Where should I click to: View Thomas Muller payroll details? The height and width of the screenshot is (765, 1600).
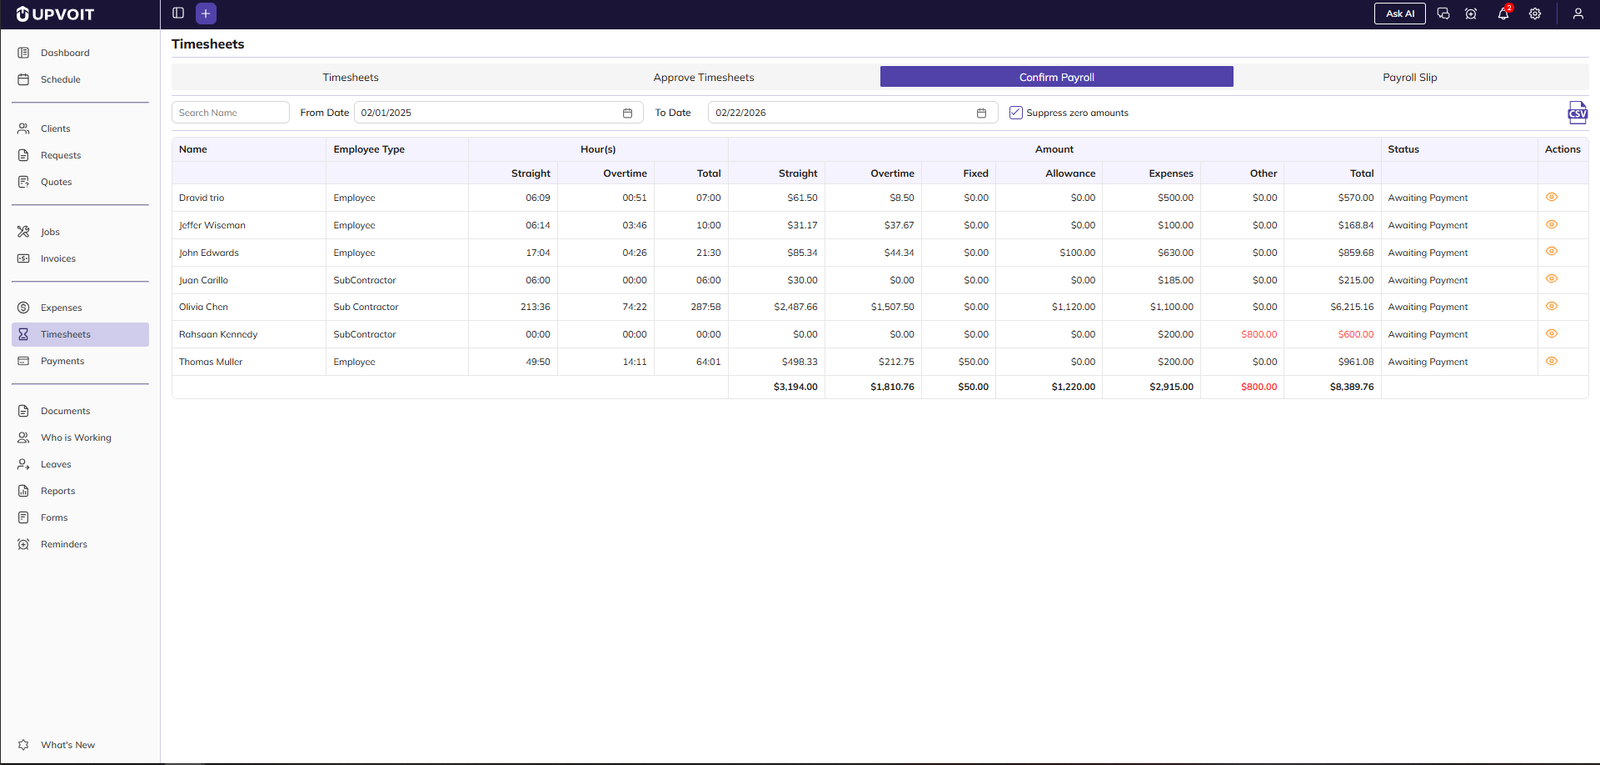click(1552, 361)
